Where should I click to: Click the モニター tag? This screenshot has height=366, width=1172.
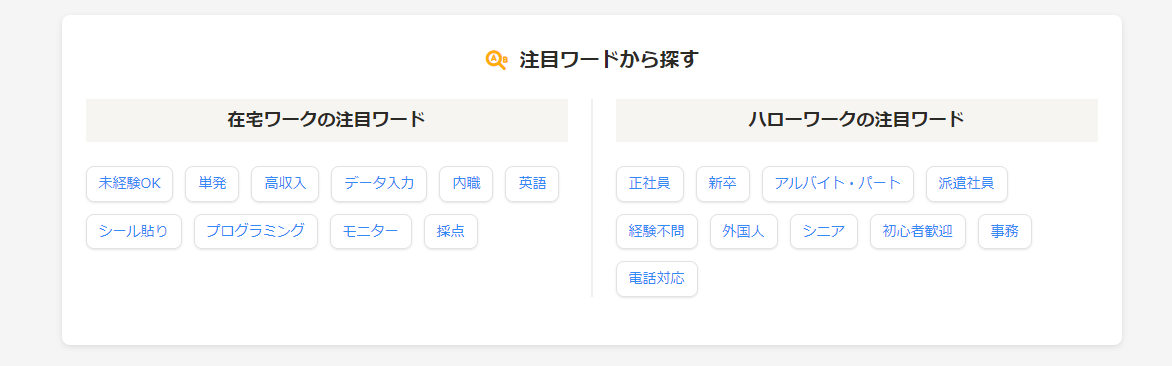[371, 232]
